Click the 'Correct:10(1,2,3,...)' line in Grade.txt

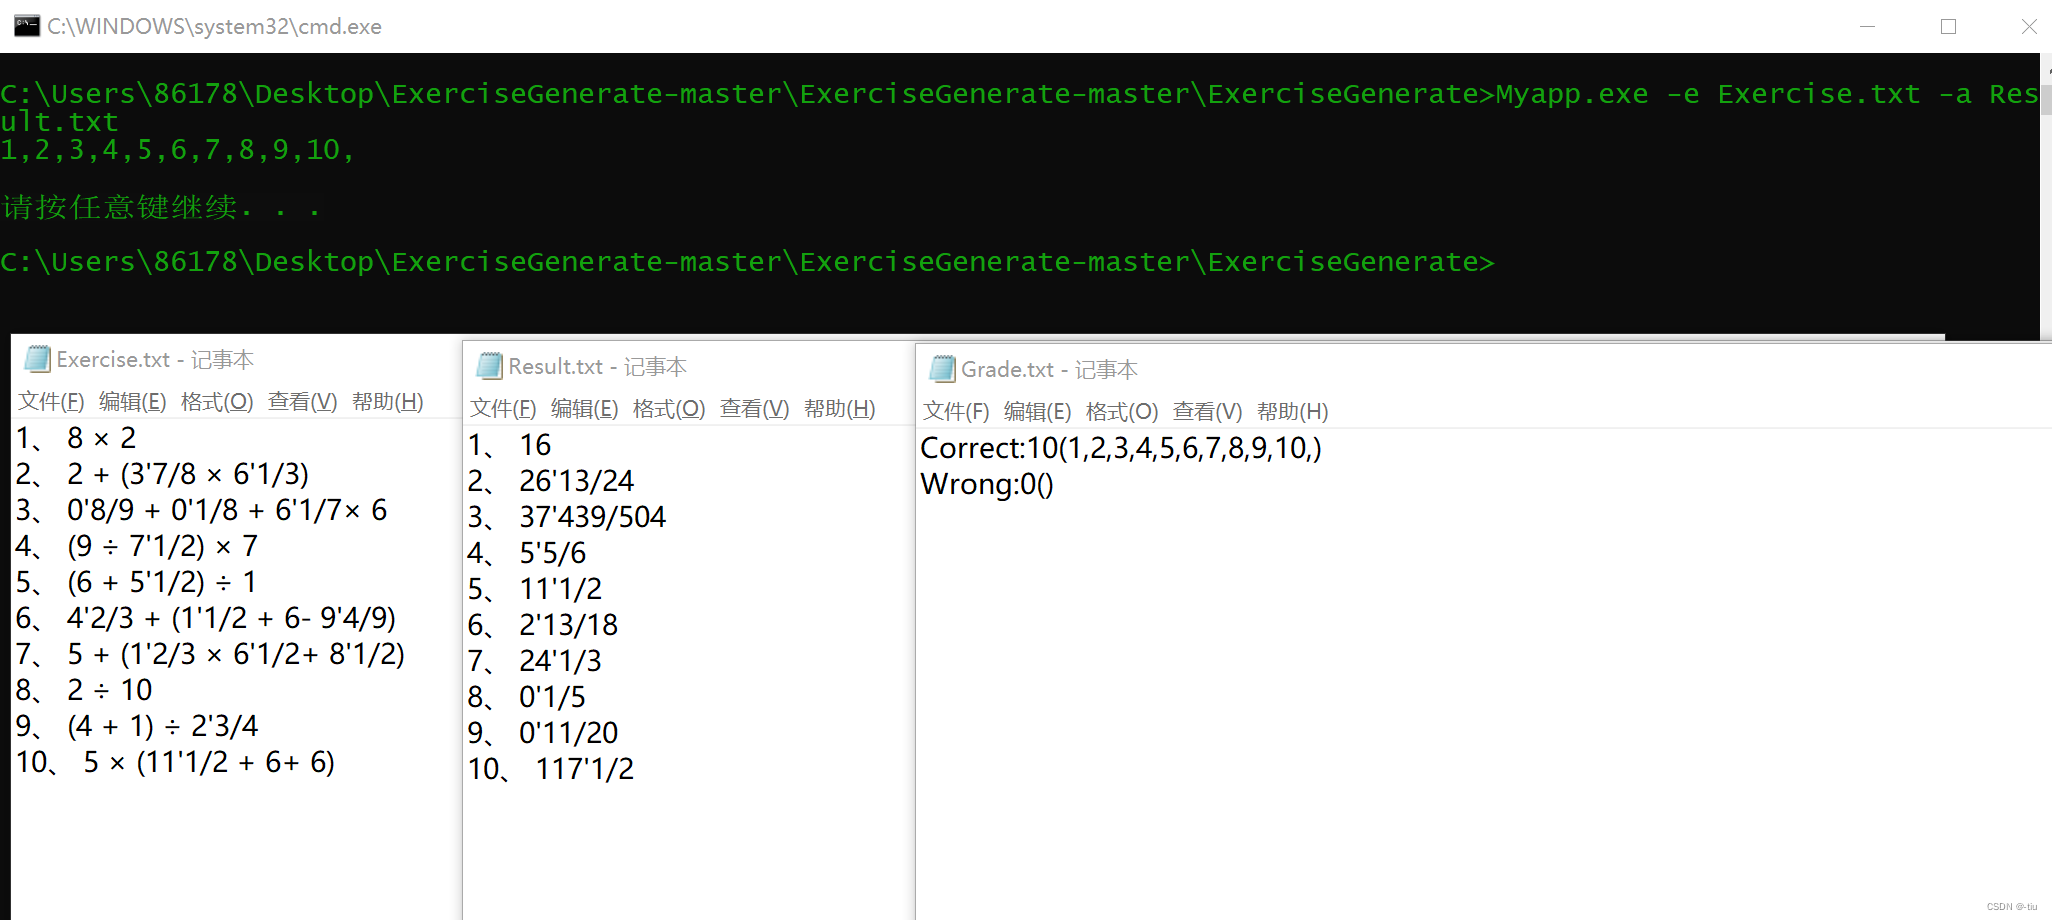click(x=1121, y=448)
